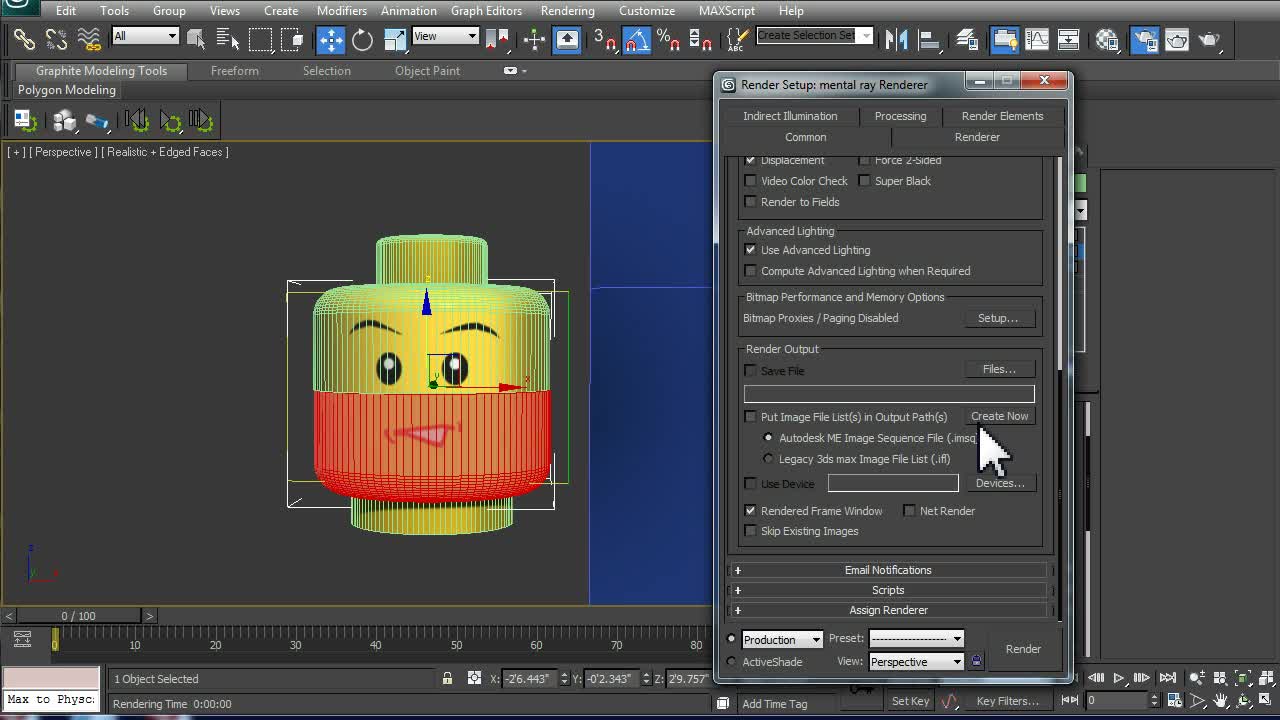Image resolution: width=1280 pixels, height=720 pixels.
Task: Expand the Assign Renderer rollout
Action: click(x=888, y=610)
